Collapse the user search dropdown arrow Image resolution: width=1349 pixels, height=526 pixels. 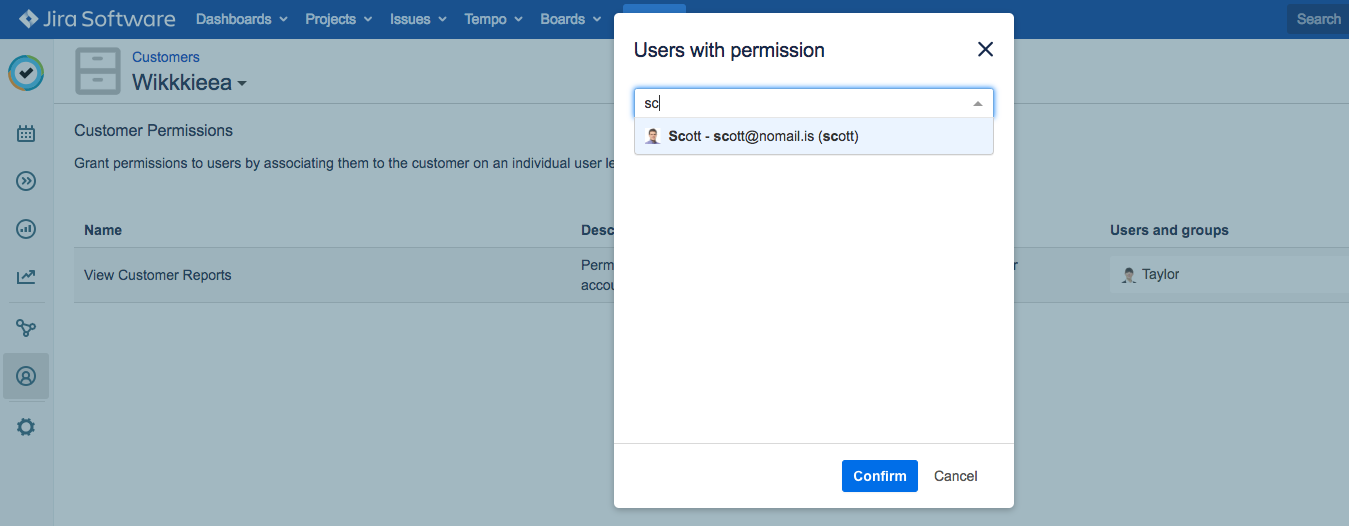[977, 104]
